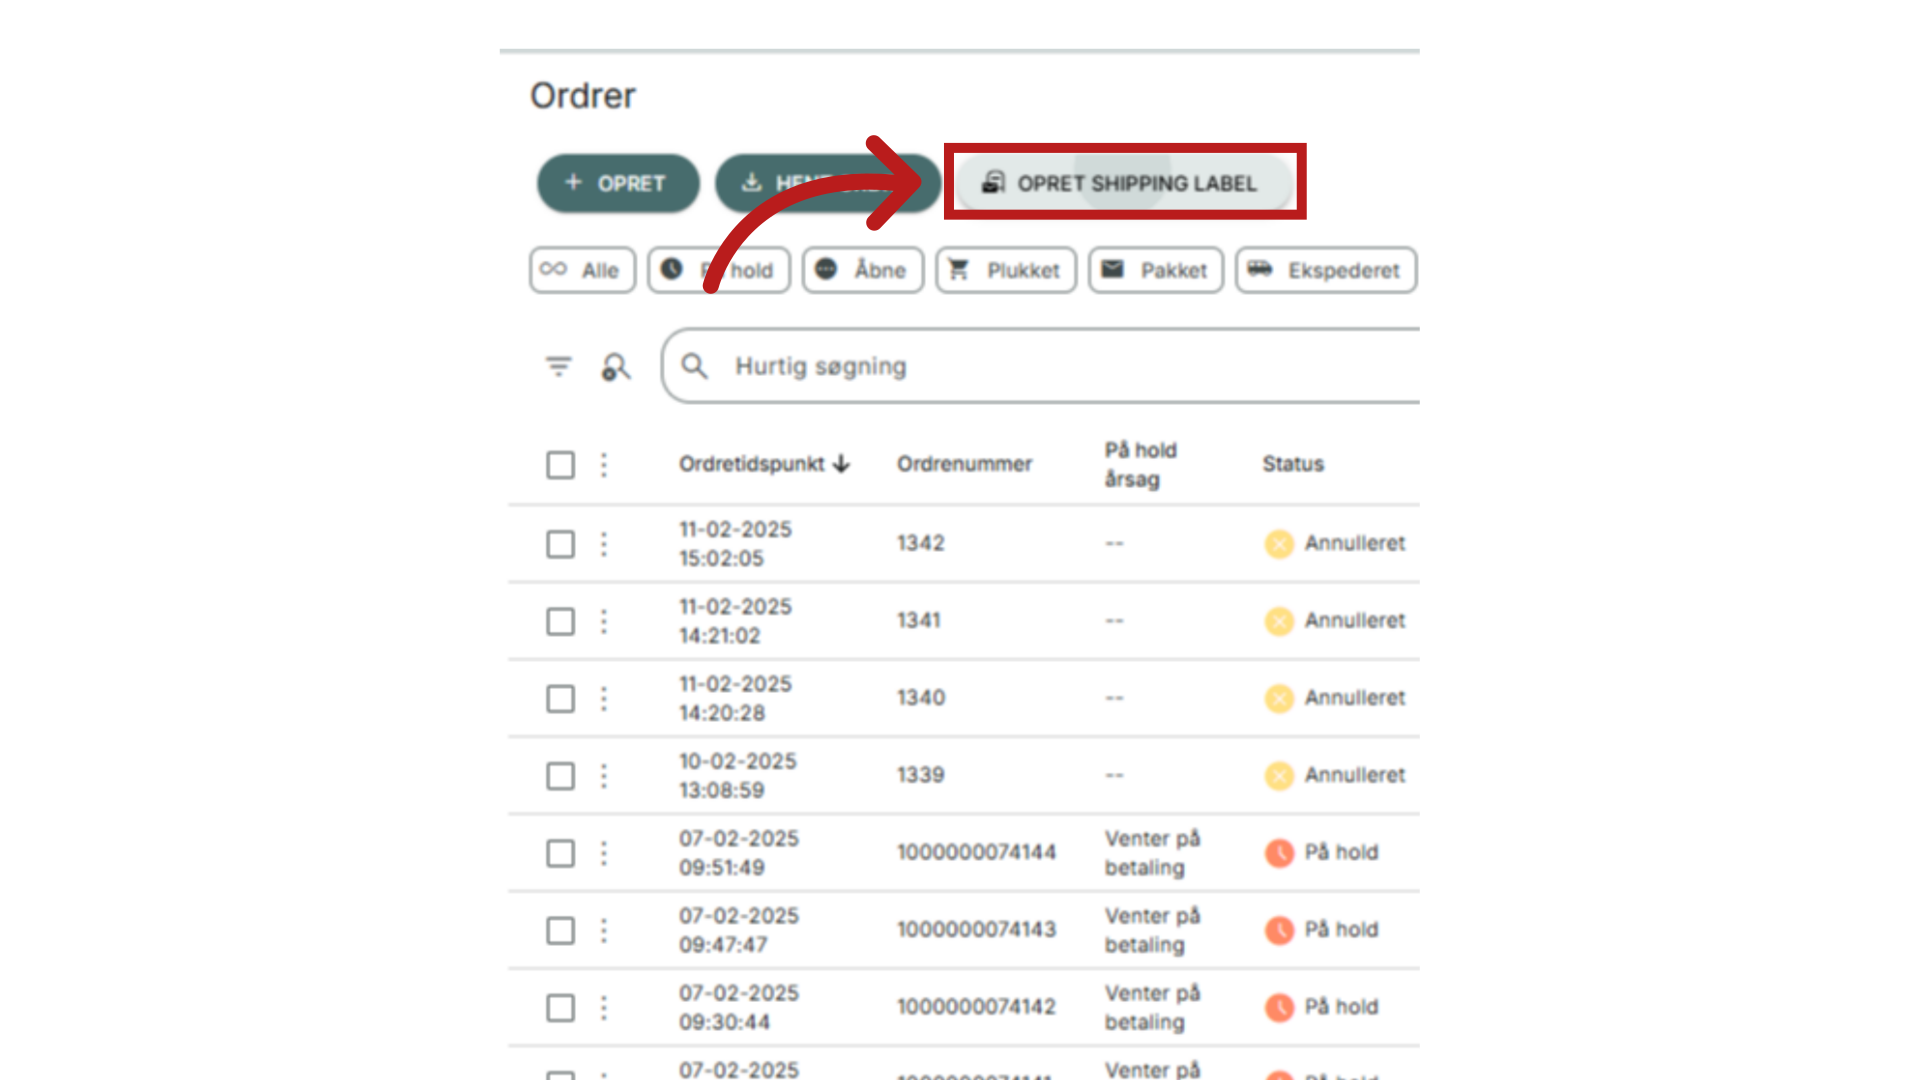Filter orders by Alle

point(582,270)
